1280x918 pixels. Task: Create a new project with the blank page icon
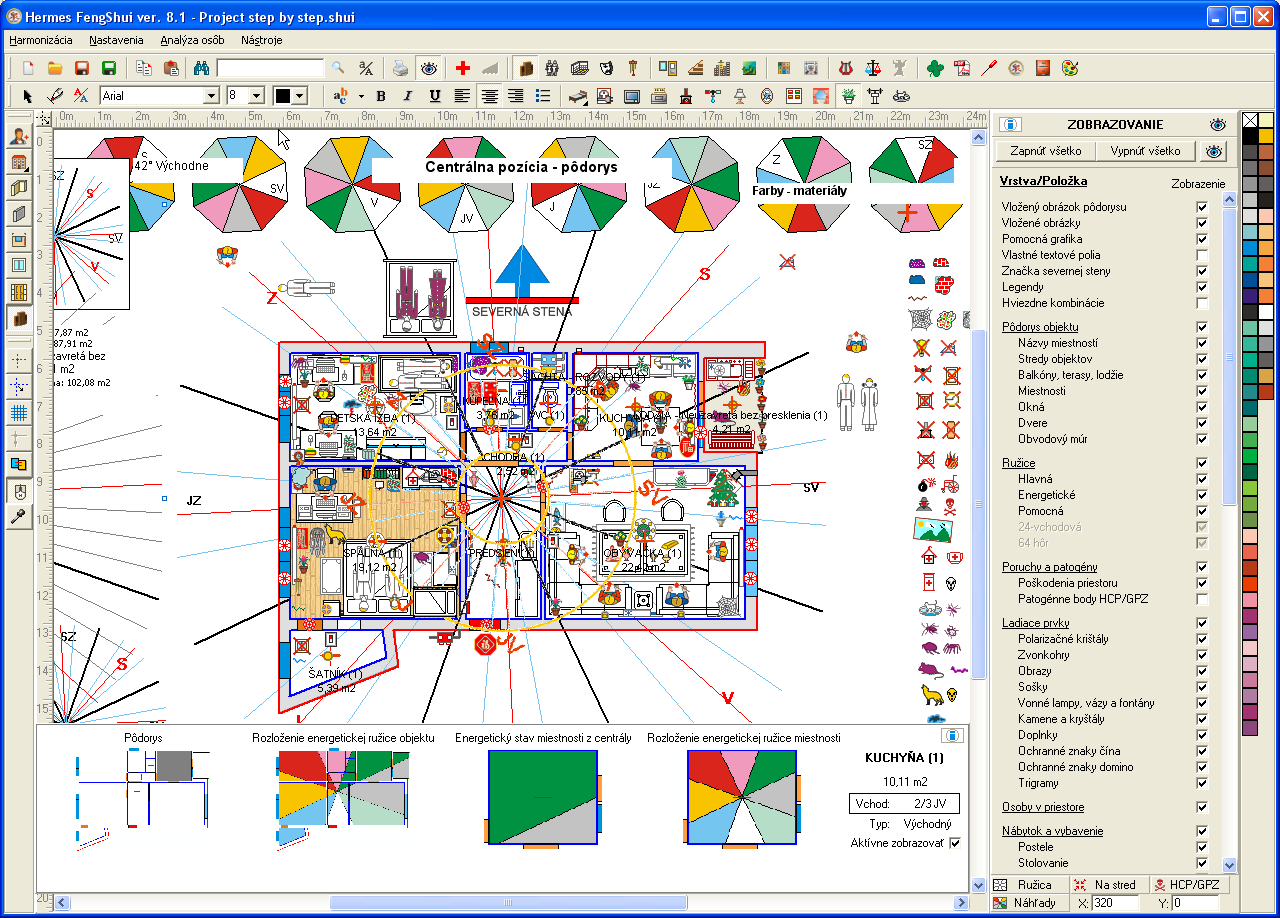[28, 68]
